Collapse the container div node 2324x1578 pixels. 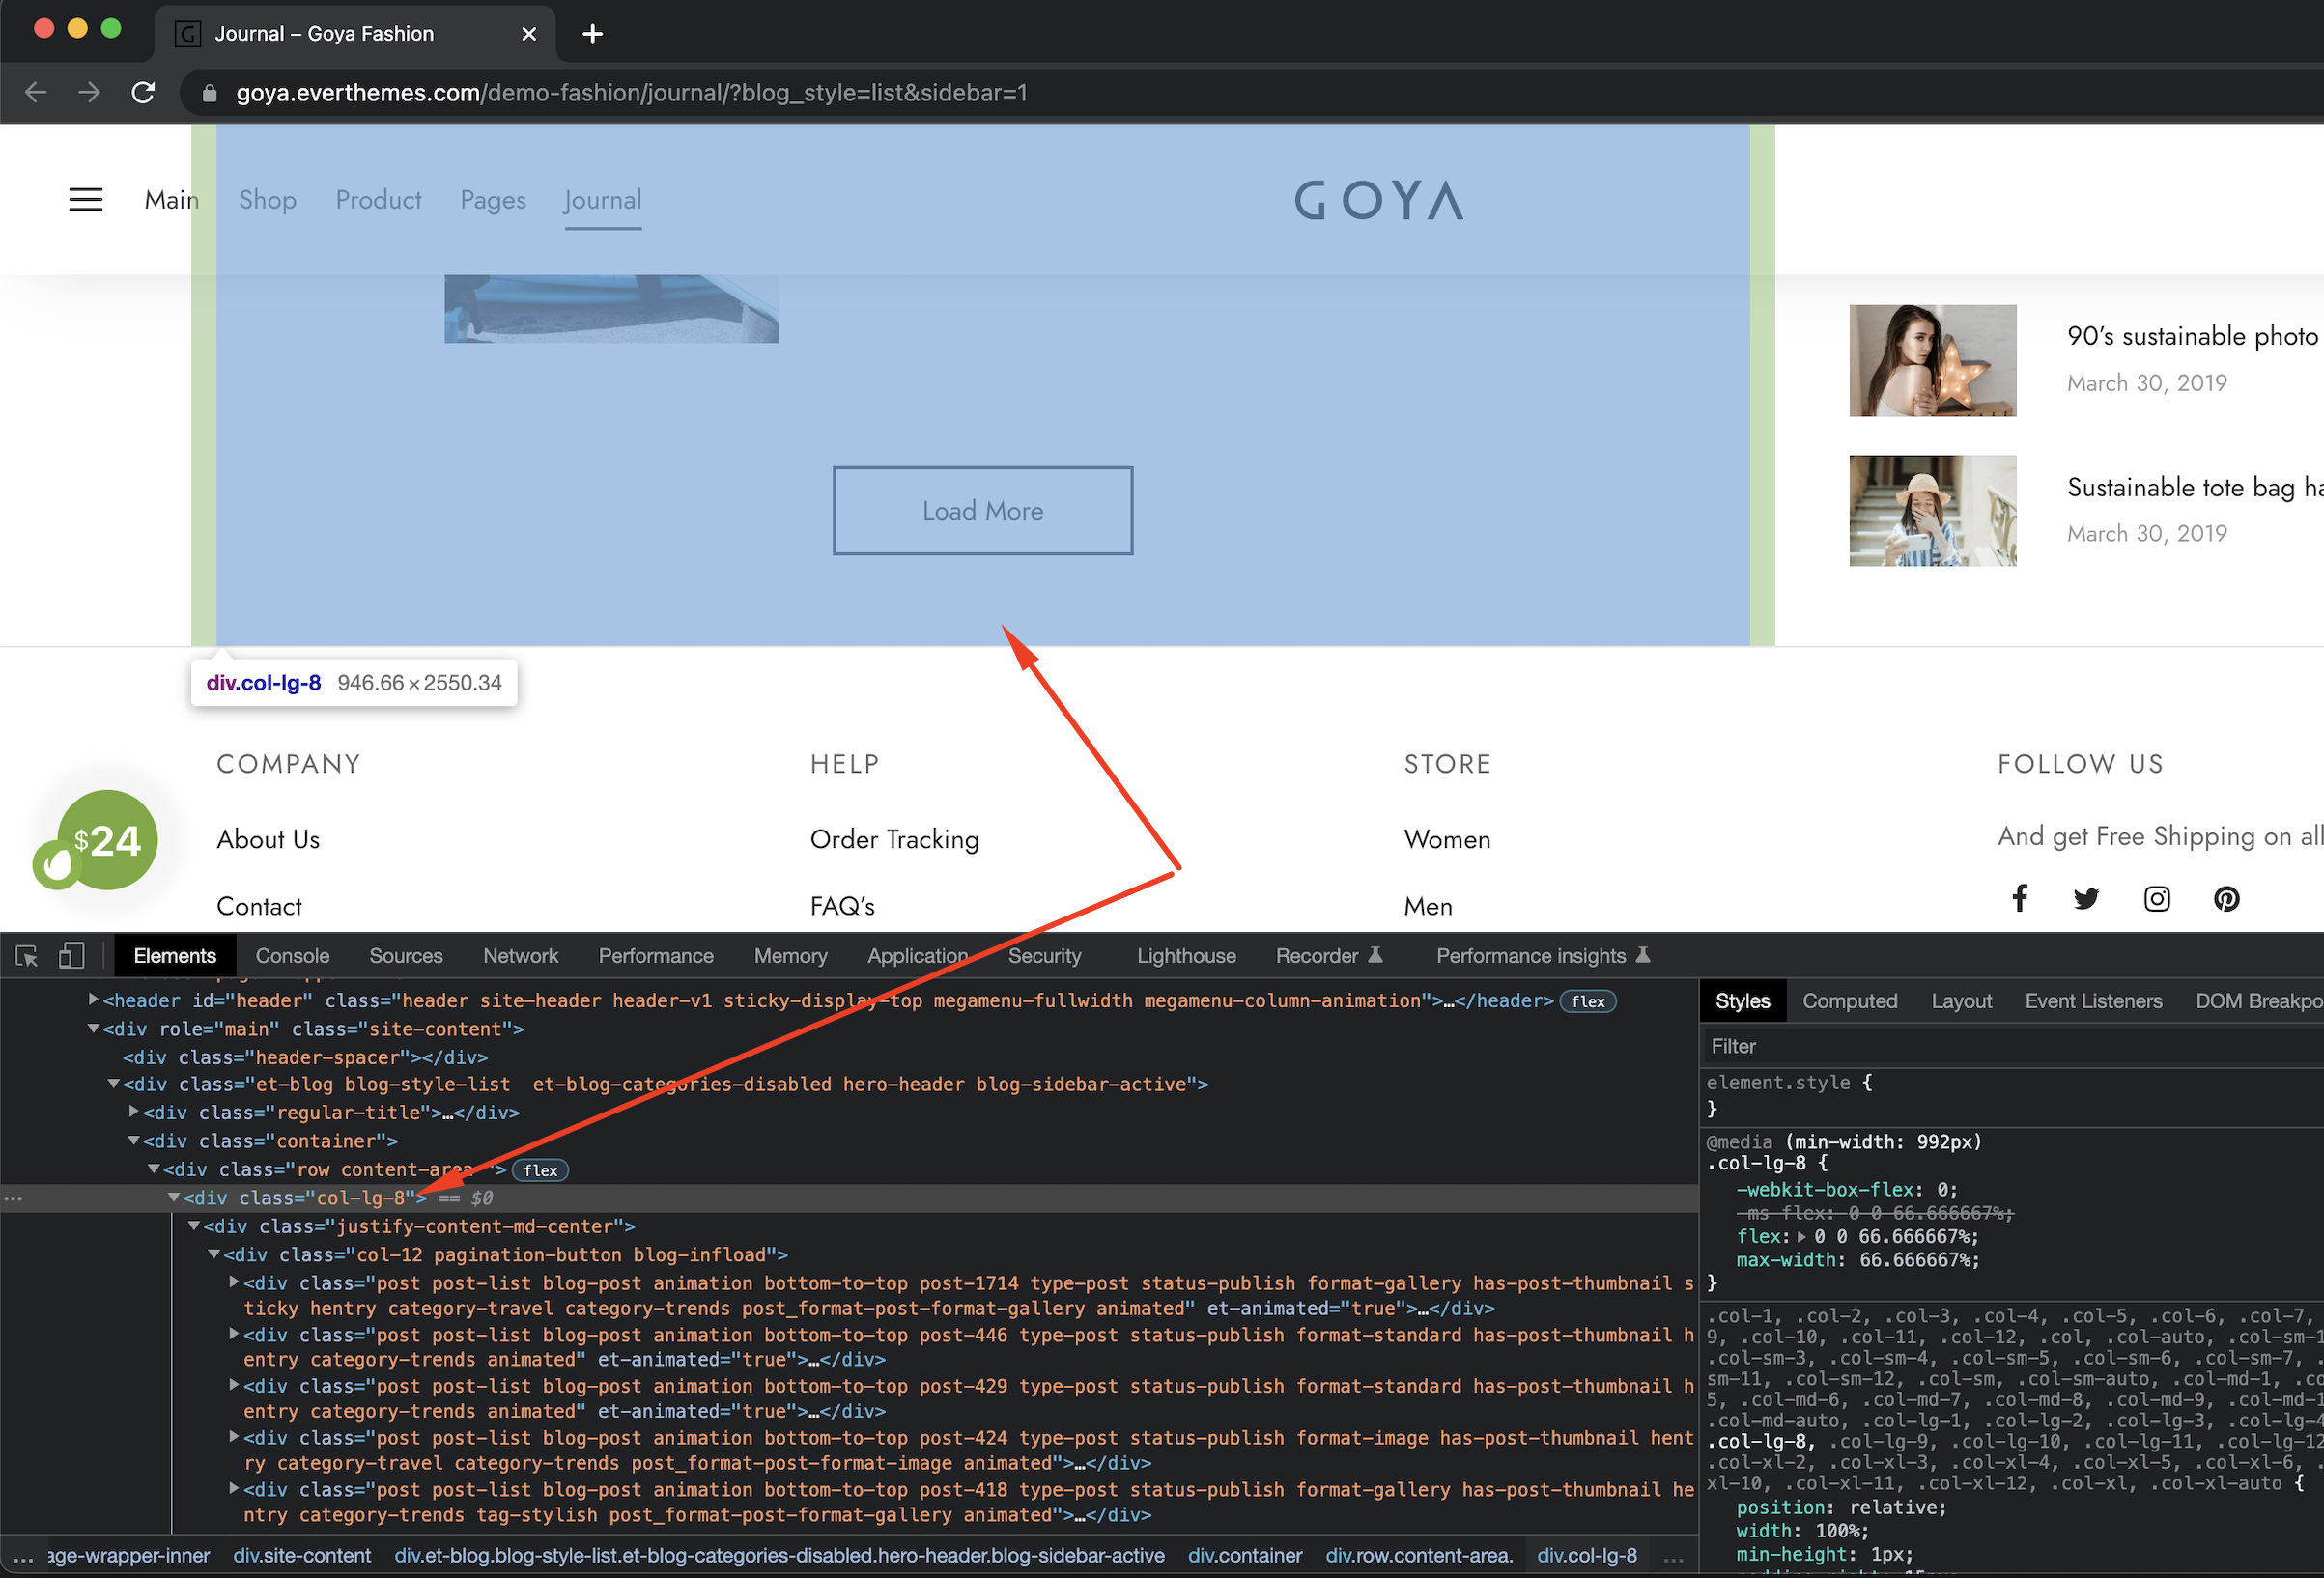click(134, 1140)
